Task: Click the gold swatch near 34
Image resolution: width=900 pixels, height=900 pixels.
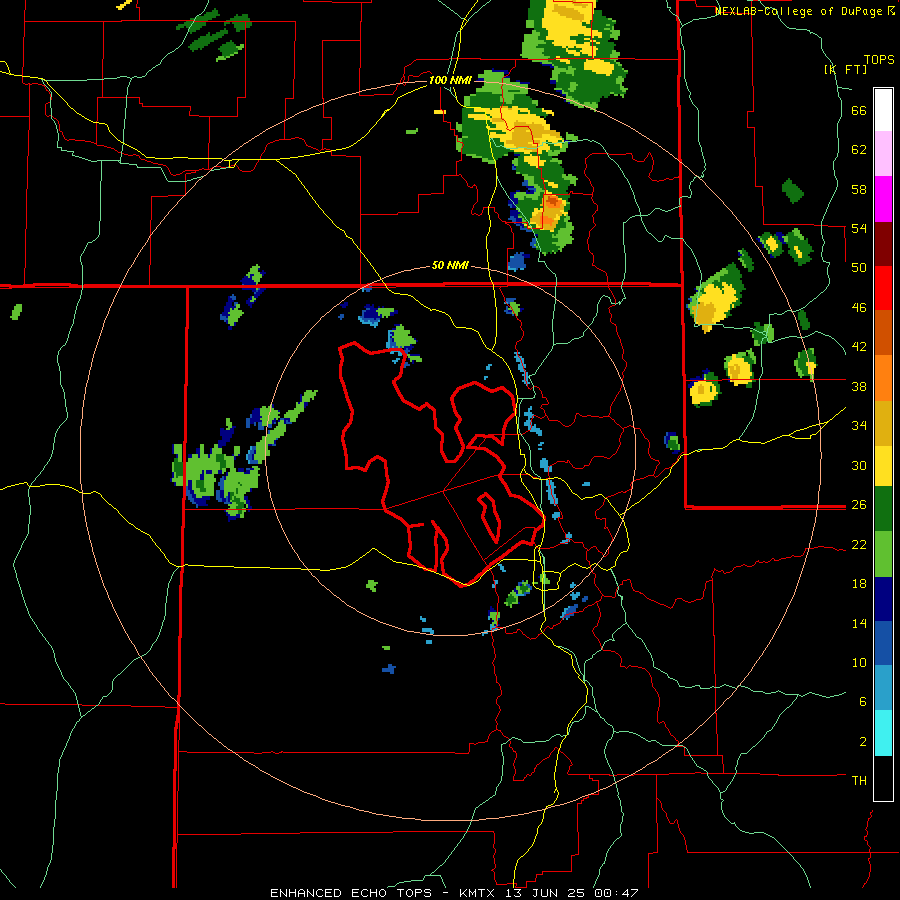Action: click(883, 422)
